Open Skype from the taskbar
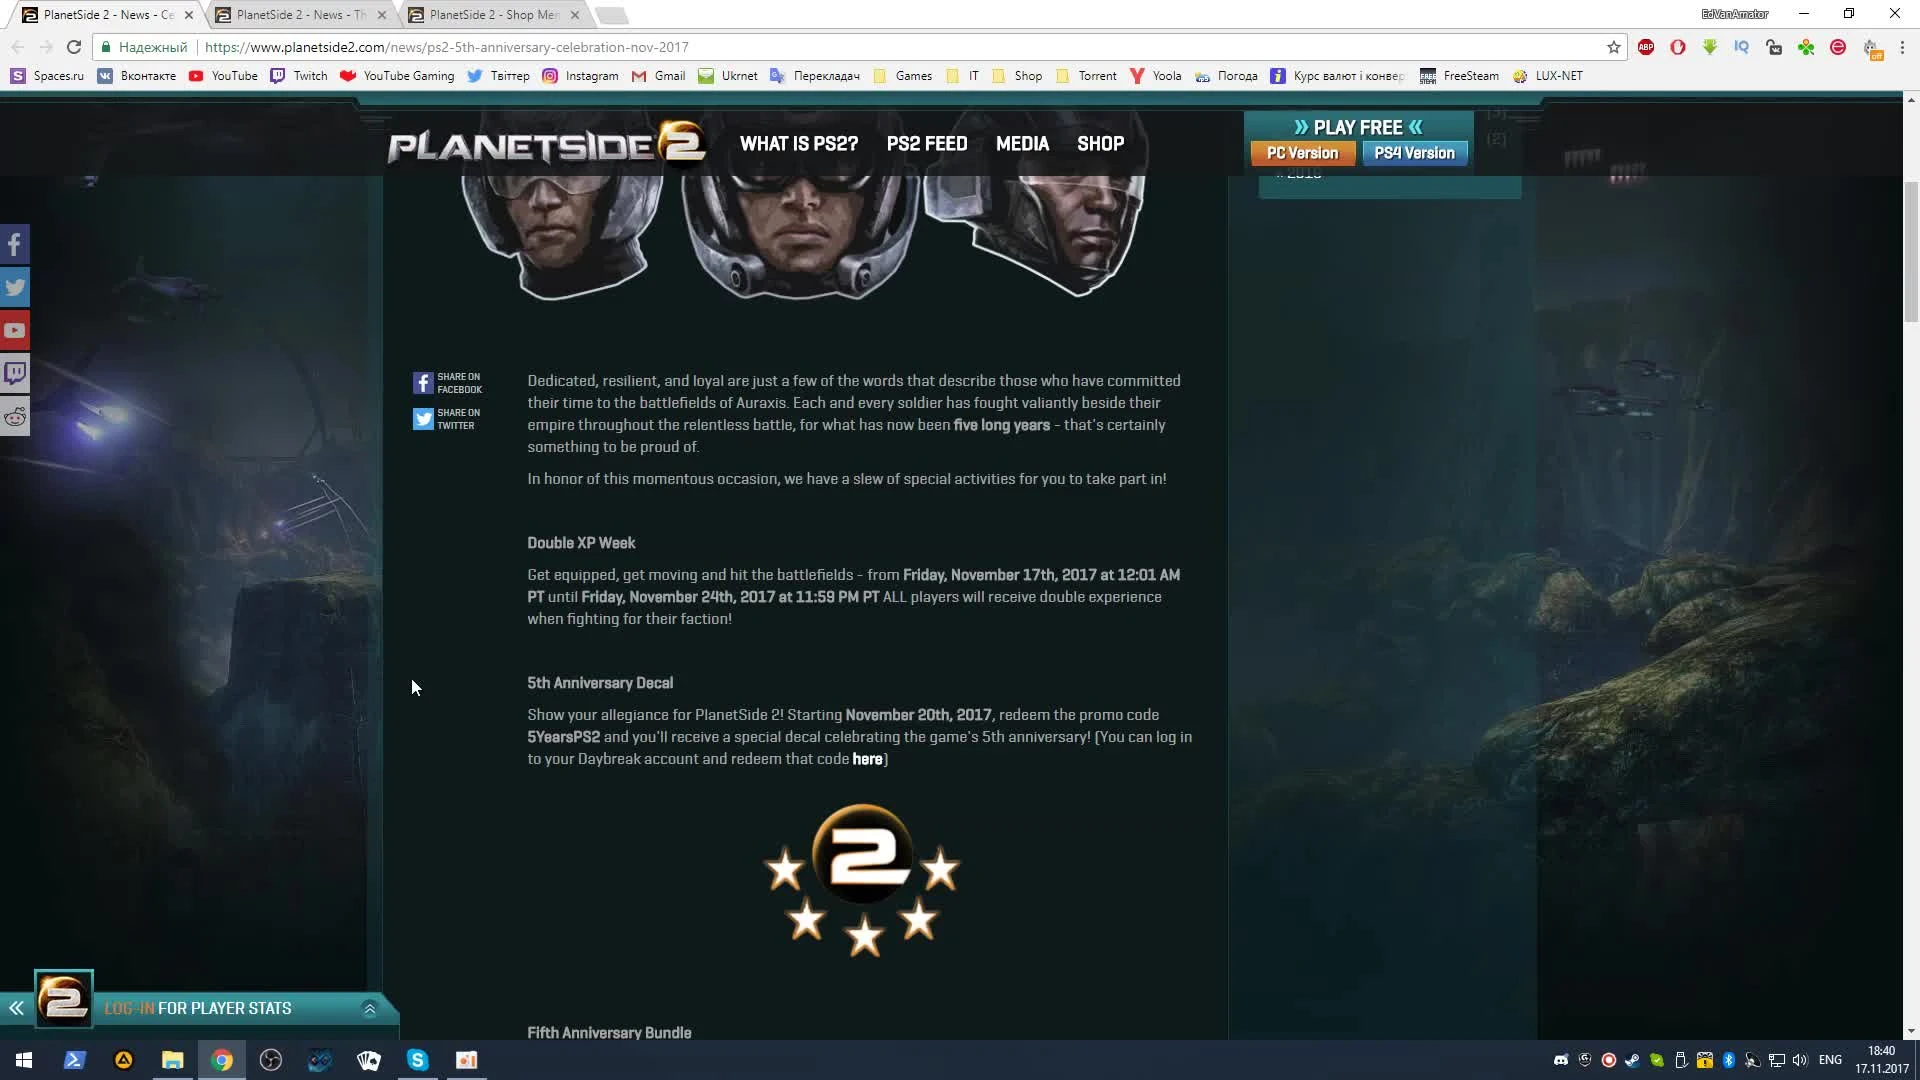This screenshot has width=1920, height=1080. point(417,1059)
